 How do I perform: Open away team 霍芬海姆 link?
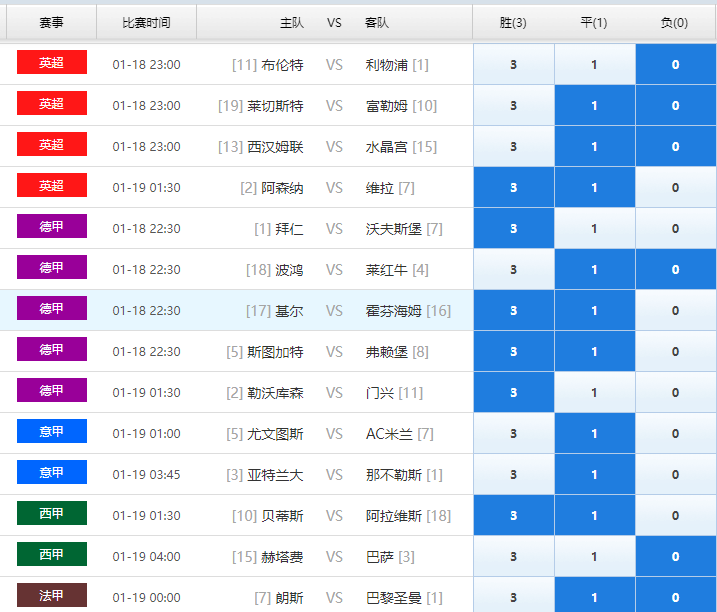pos(394,311)
